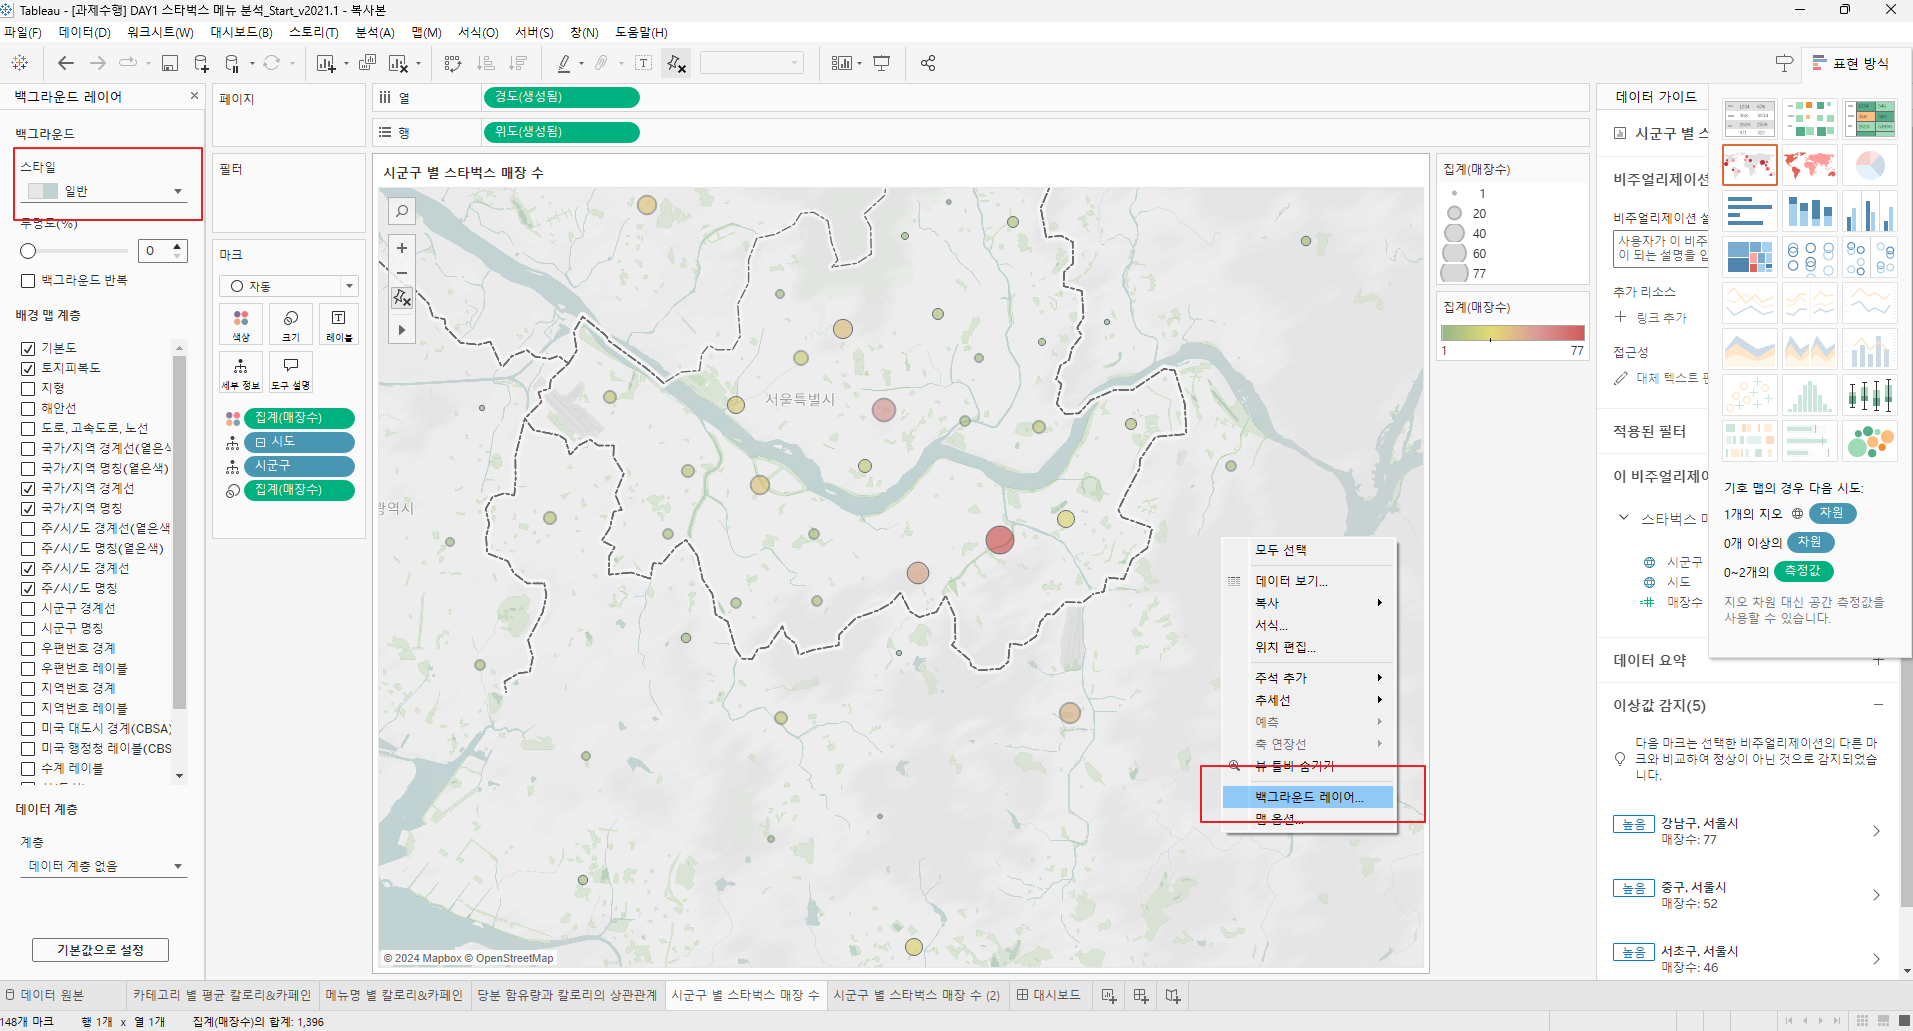Switch to the 대시보드 sheet tab
1913x1031 pixels.
pyautogui.click(x=1049, y=995)
